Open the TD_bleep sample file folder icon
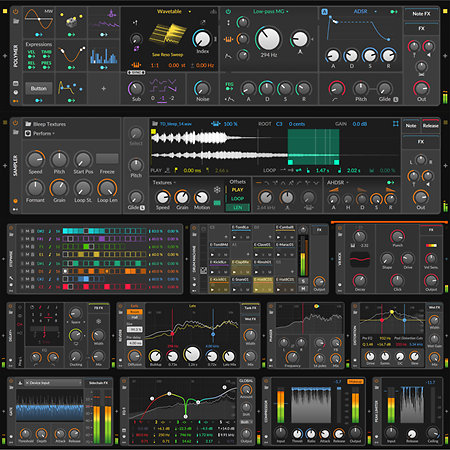The width and height of the screenshot is (450, 450). (155, 124)
